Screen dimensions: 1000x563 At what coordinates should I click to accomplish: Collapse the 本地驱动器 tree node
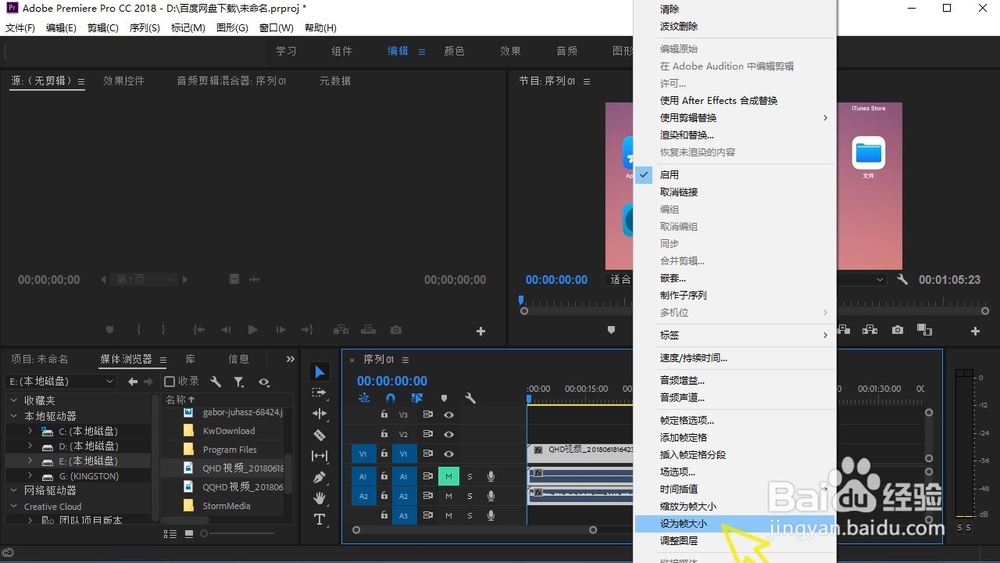click(13, 415)
